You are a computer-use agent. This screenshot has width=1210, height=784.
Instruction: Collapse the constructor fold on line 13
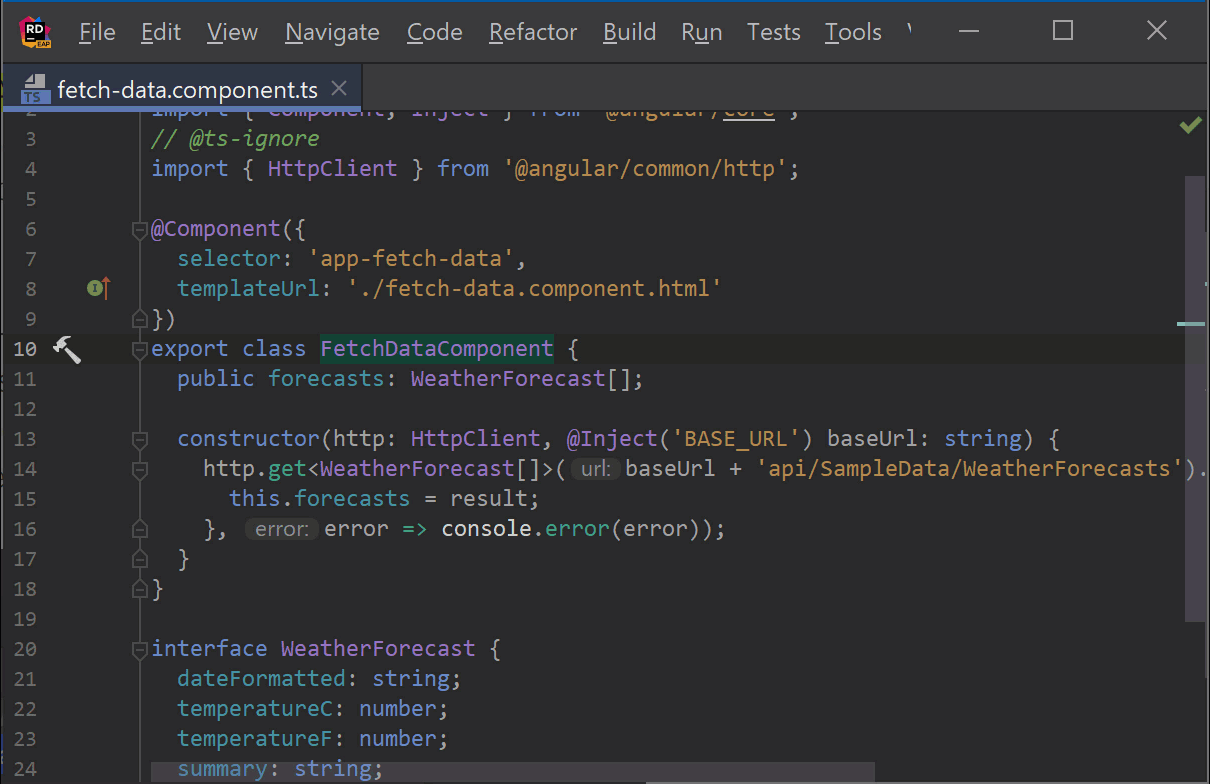[x=140, y=439]
